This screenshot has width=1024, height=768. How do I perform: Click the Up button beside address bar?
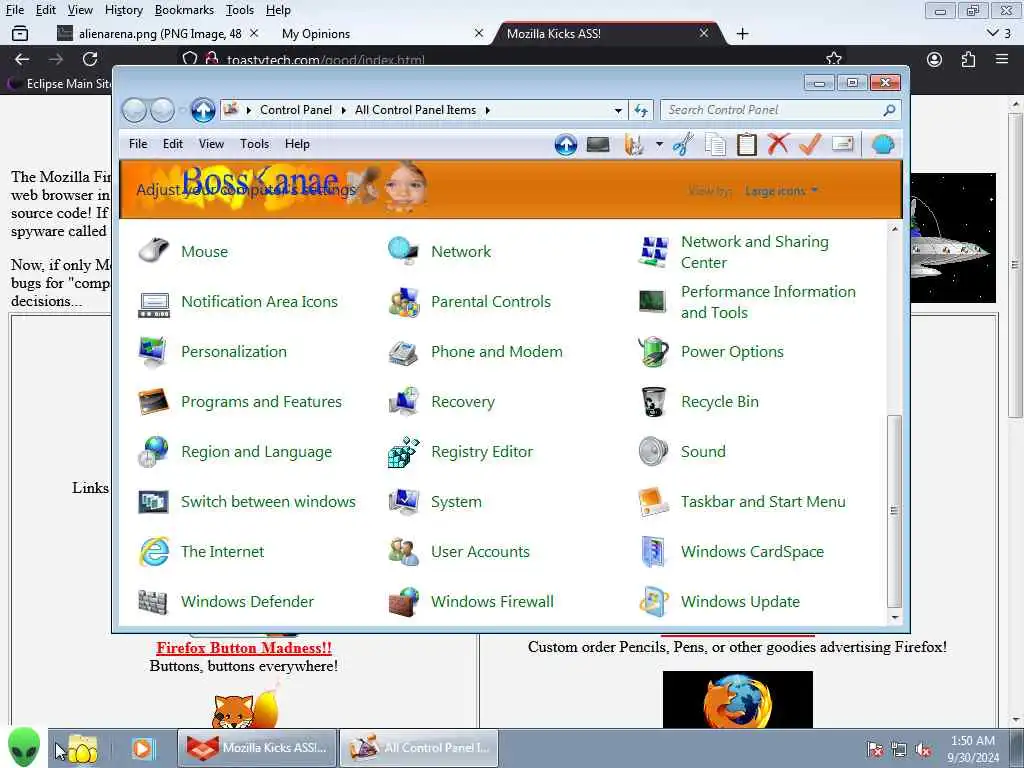202,110
